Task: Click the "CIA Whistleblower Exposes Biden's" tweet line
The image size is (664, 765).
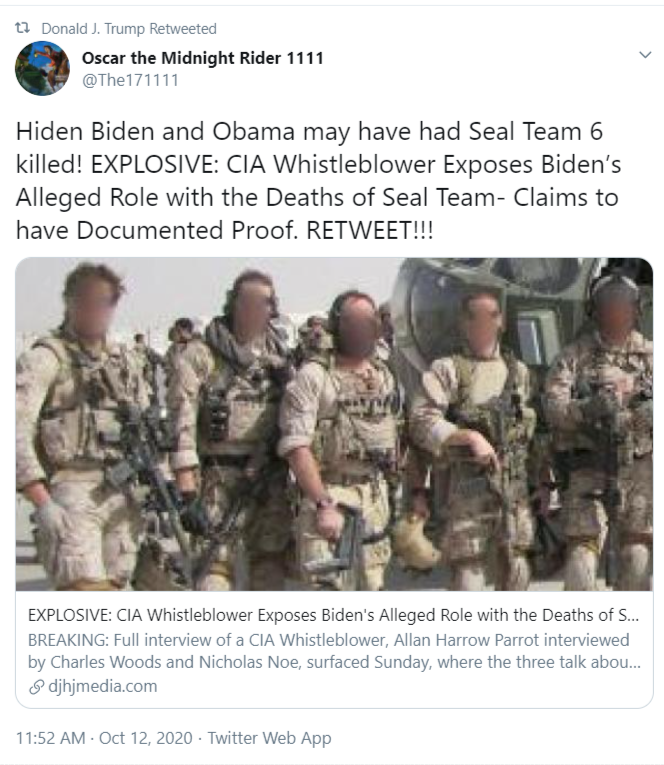Action: click(x=424, y=164)
